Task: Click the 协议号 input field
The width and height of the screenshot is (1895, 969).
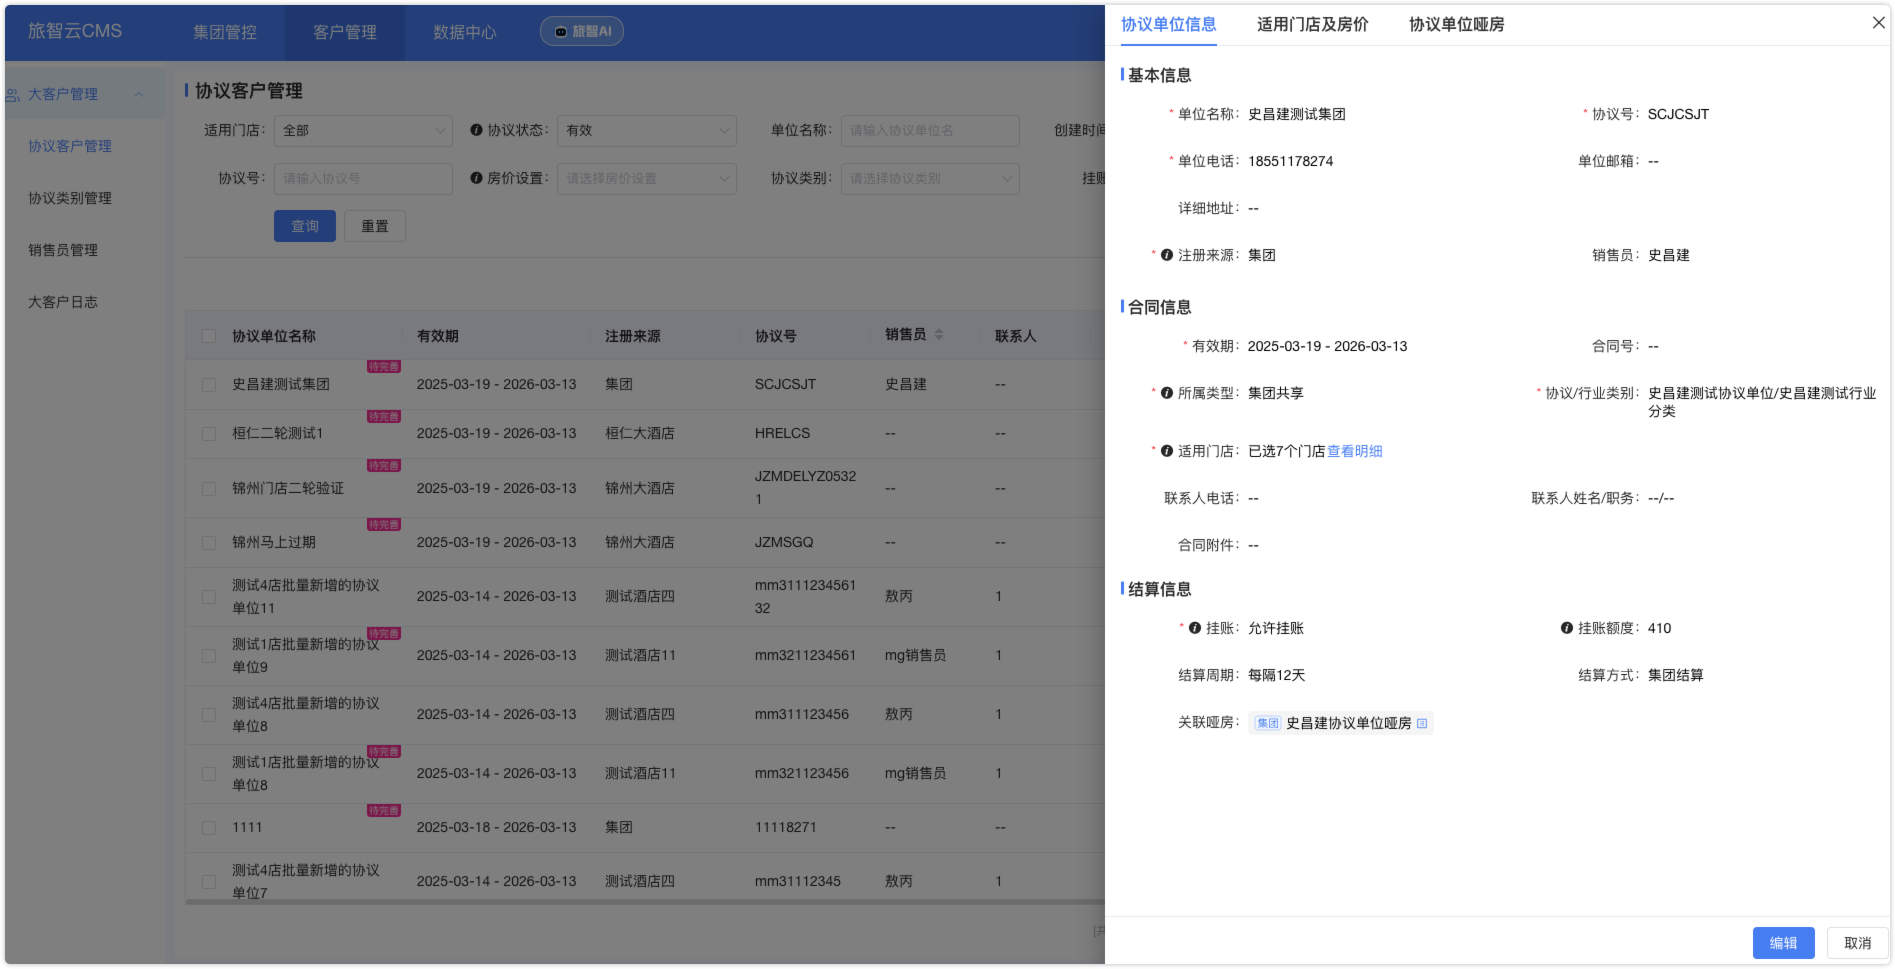Action: click(363, 179)
